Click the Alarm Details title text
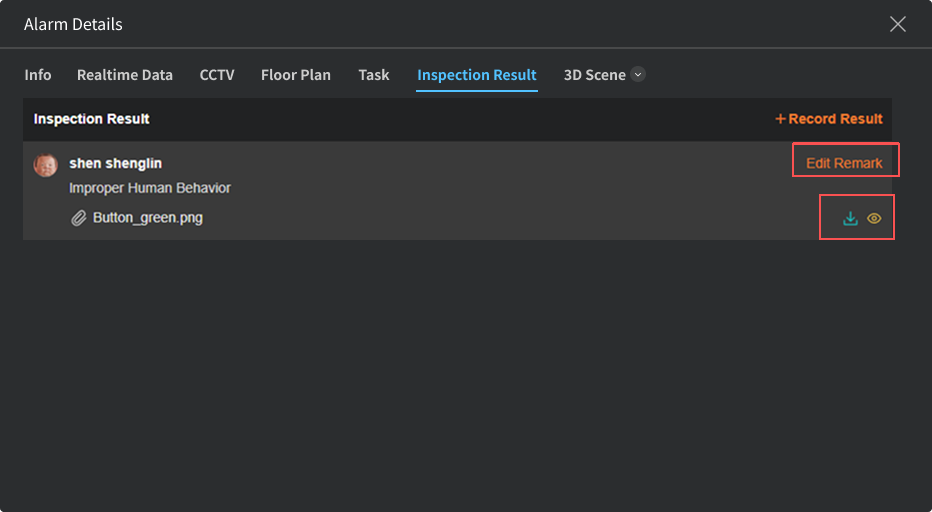932x512 pixels. 73,24
